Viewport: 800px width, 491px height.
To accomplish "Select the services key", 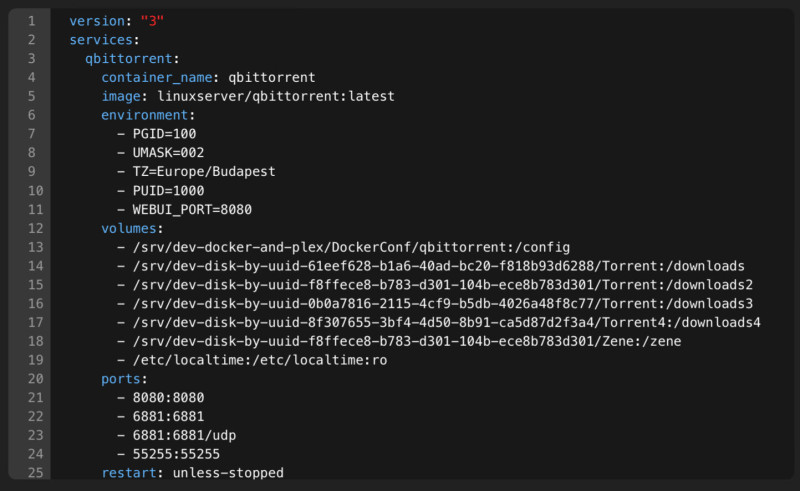I will (x=101, y=40).
